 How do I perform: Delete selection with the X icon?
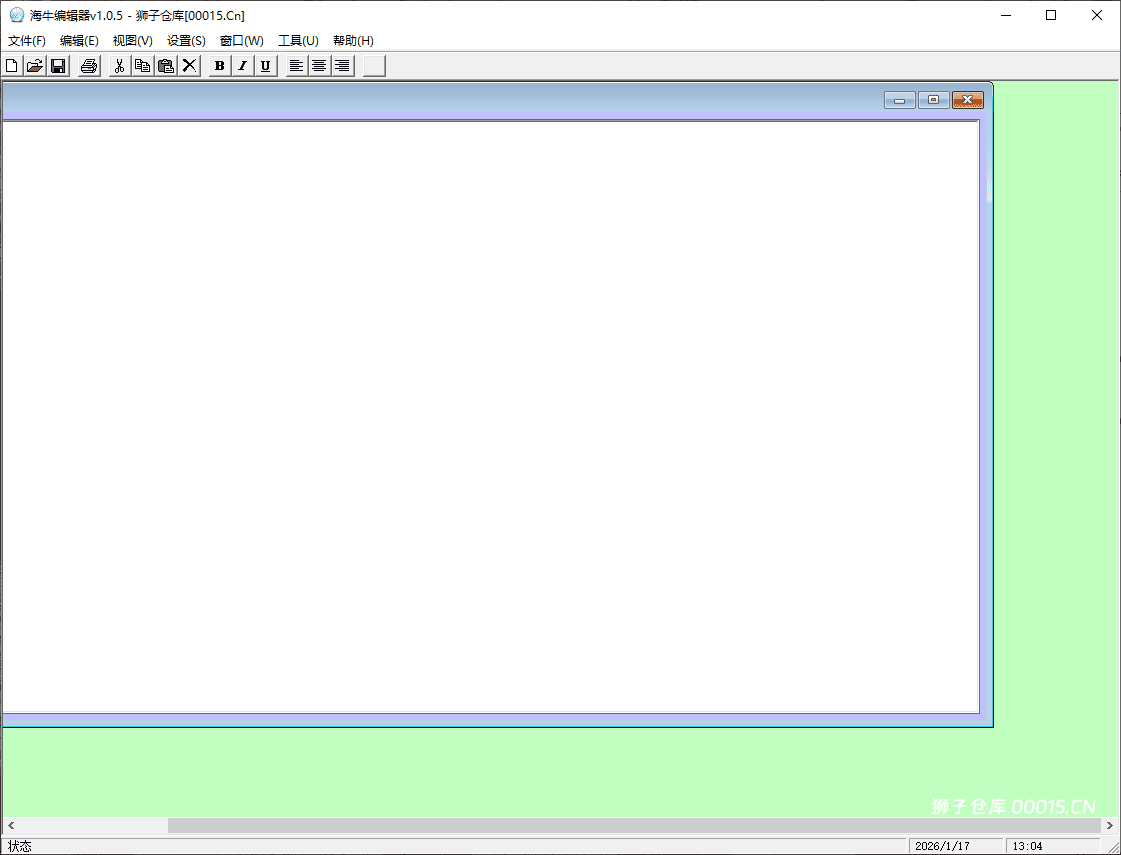click(x=189, y=66)
